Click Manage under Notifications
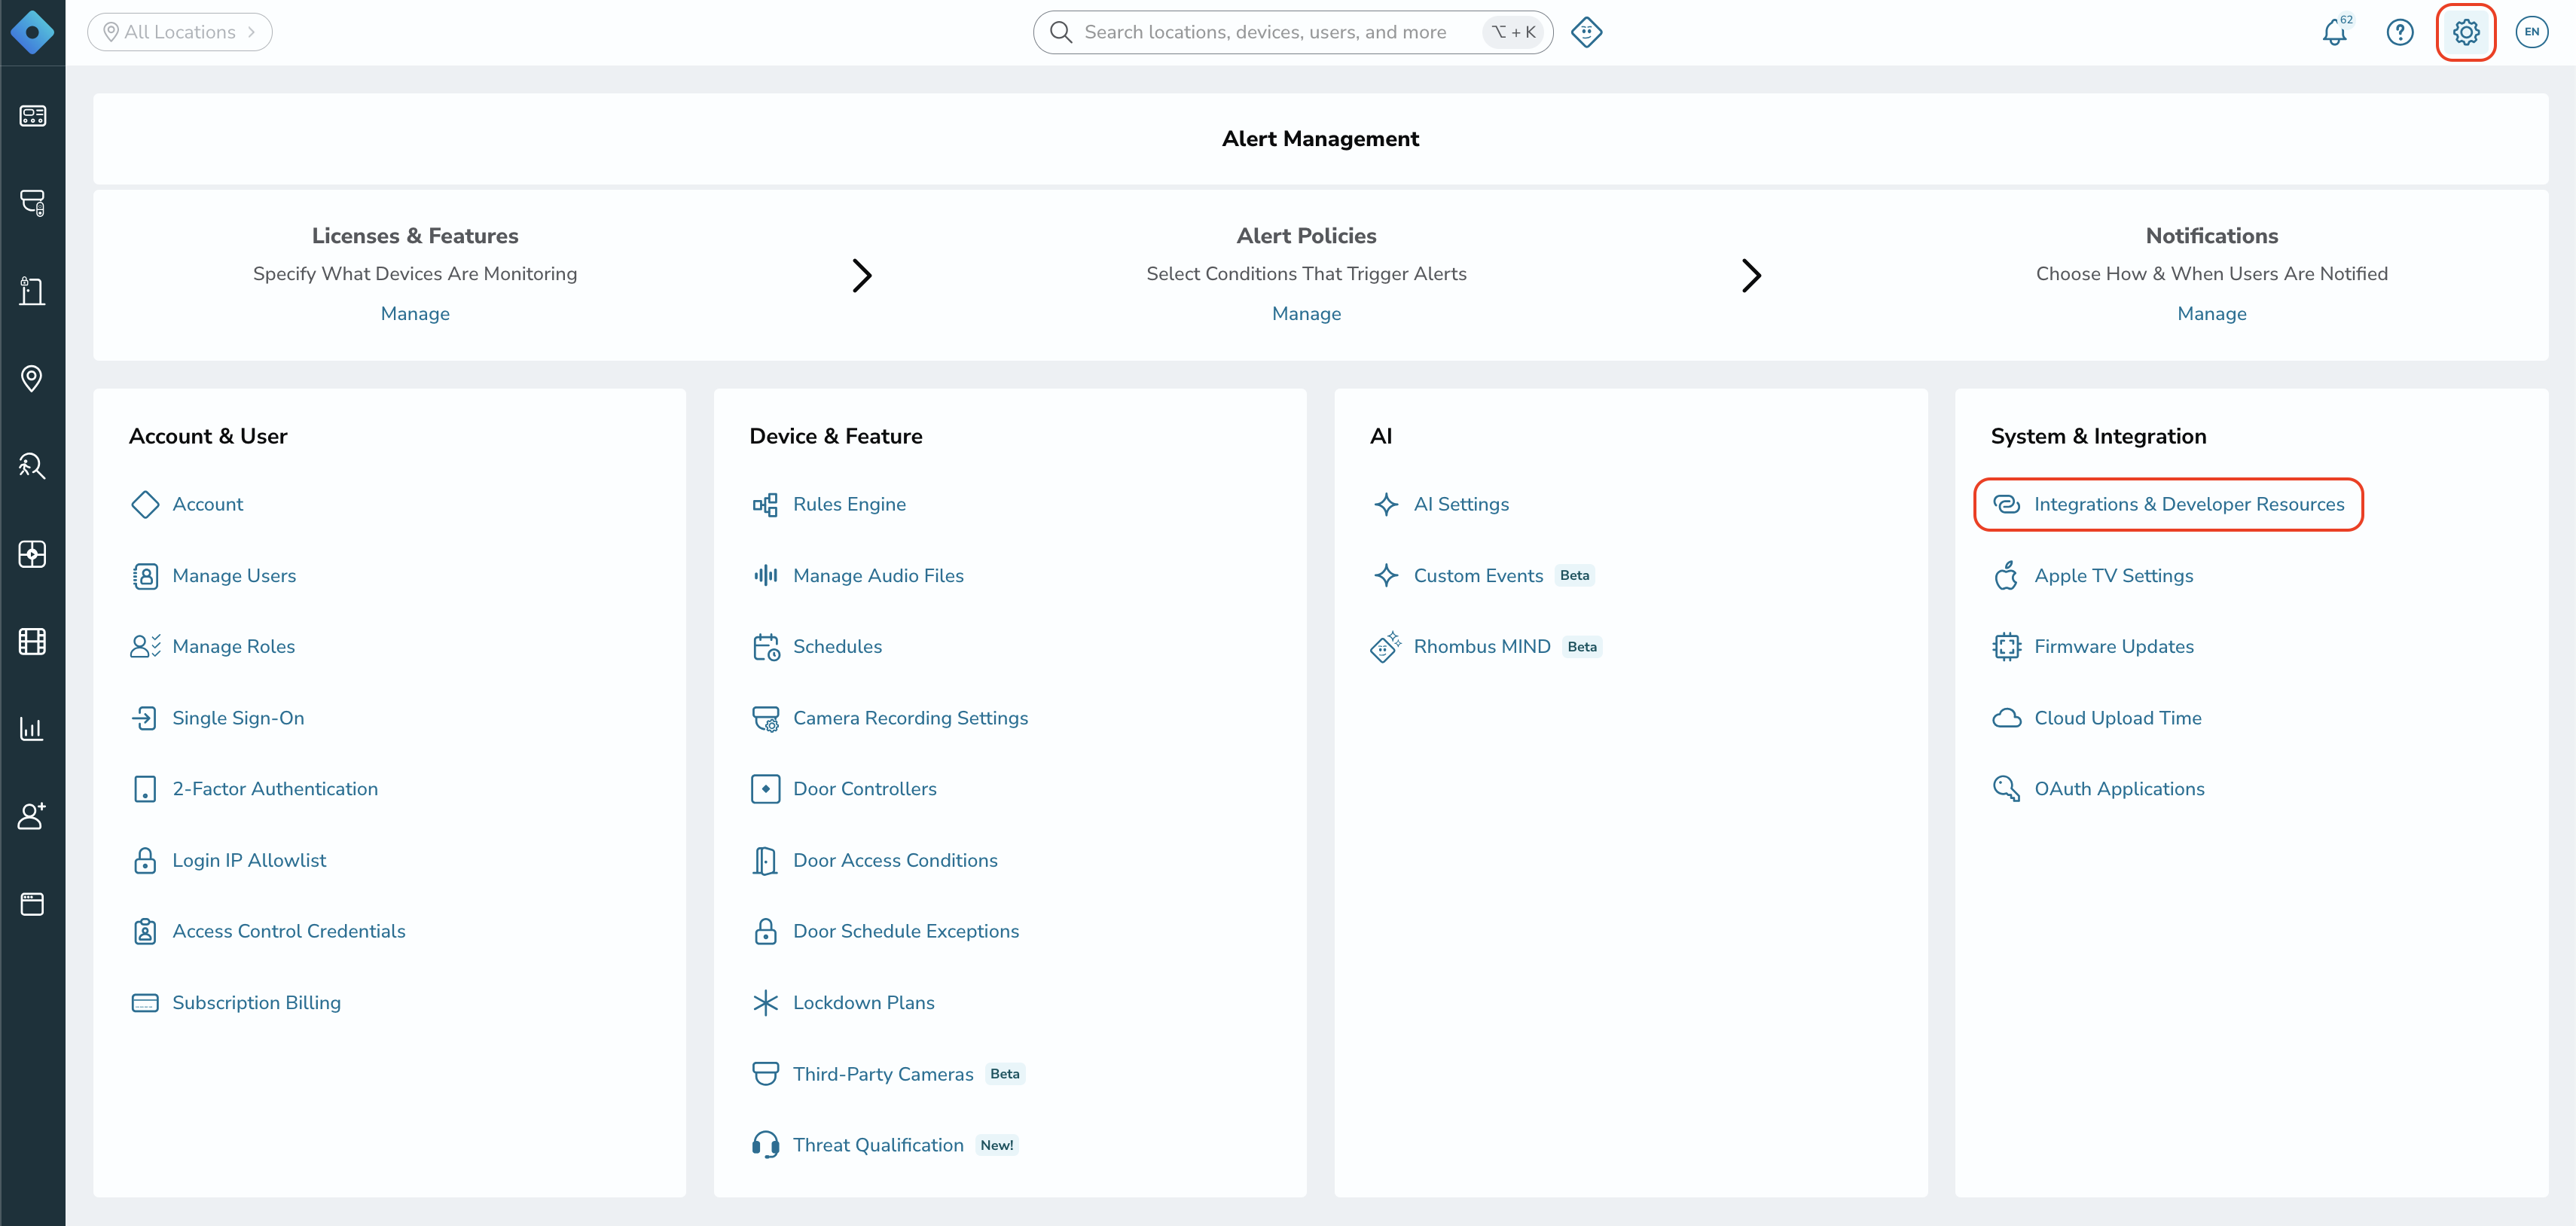 (x=2212, y=313)
